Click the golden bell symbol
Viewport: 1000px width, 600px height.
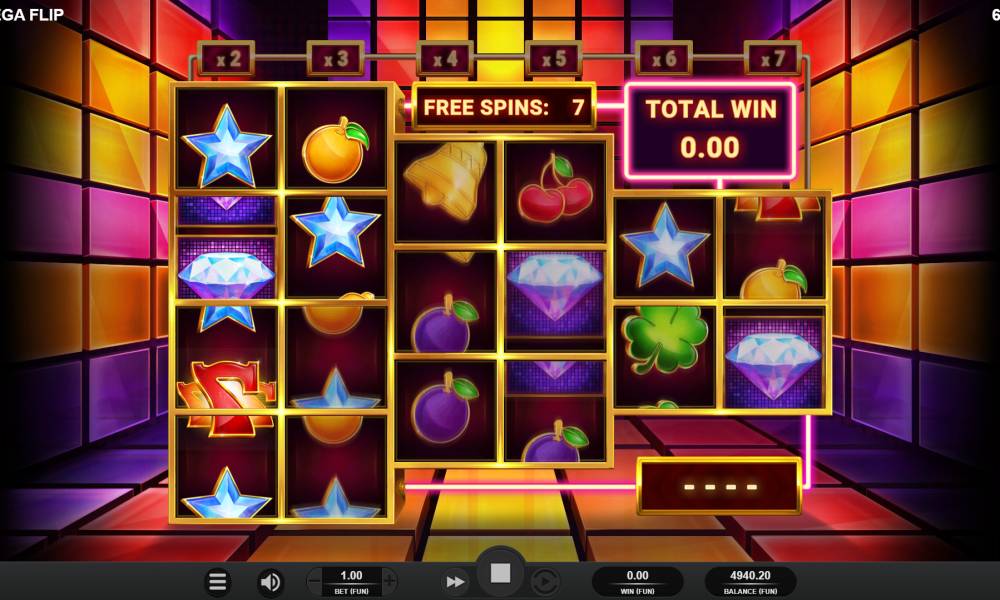[x=446, y=180]
